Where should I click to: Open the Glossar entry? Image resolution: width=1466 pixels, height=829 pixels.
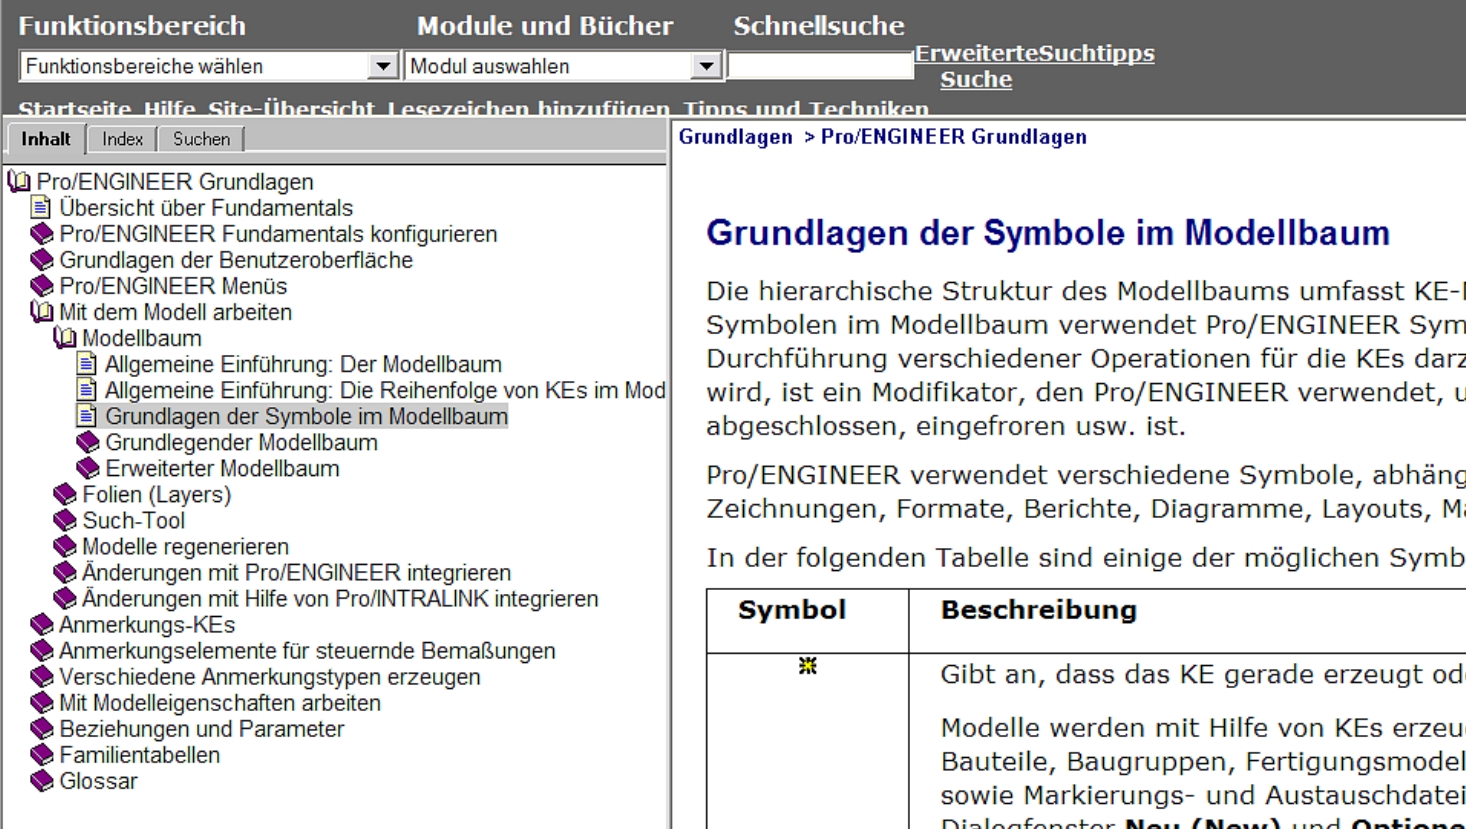click(x=98, y=780)
